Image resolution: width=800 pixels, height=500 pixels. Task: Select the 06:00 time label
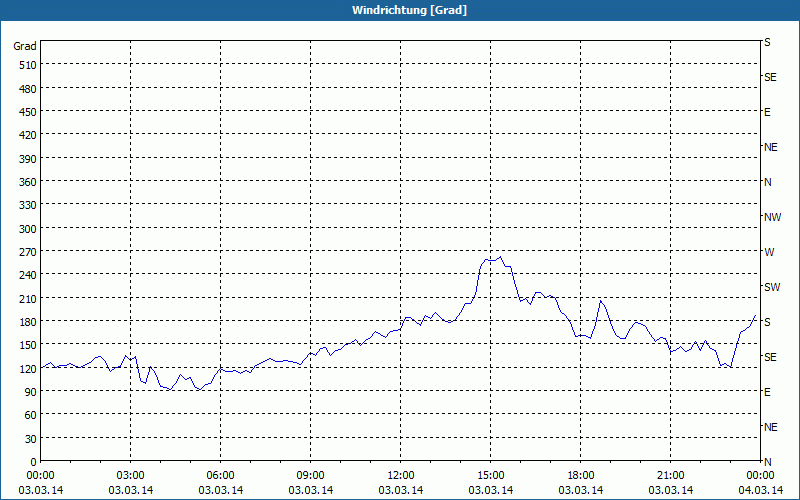220,476
